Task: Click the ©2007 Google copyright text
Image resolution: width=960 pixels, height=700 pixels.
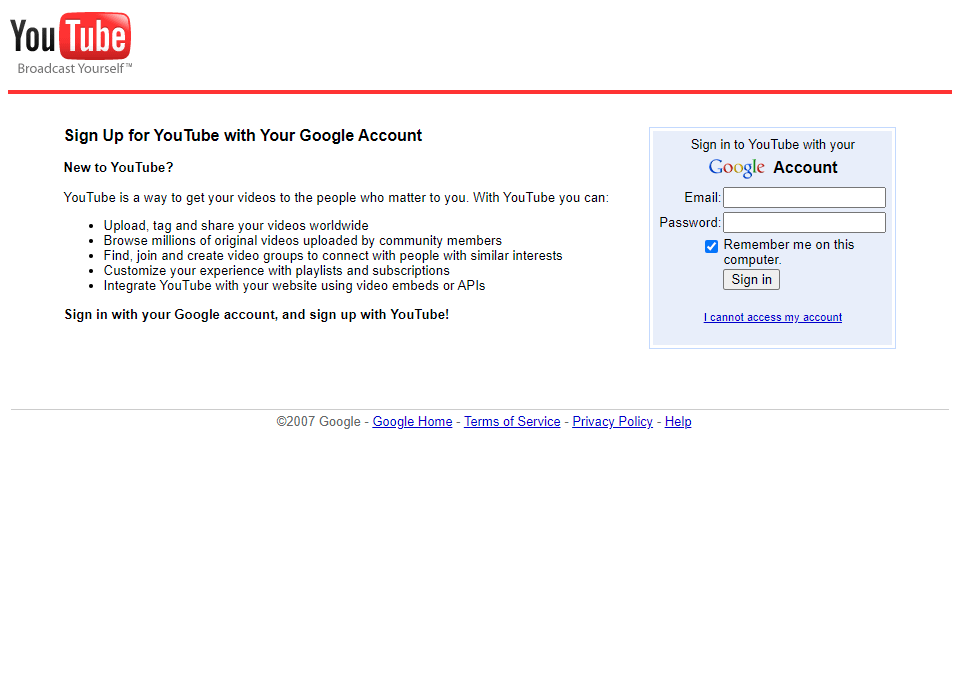Action: click(318, 421)
